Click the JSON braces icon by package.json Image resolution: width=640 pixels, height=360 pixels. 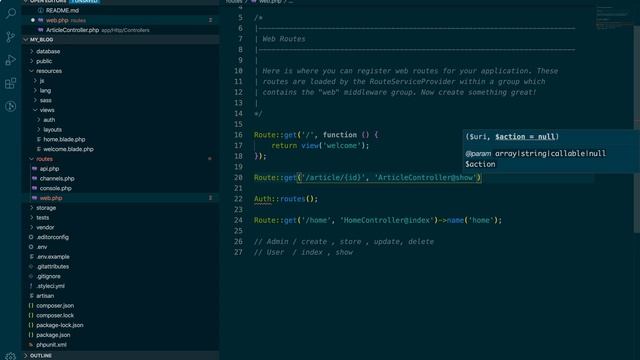click(x=31, y=335)
